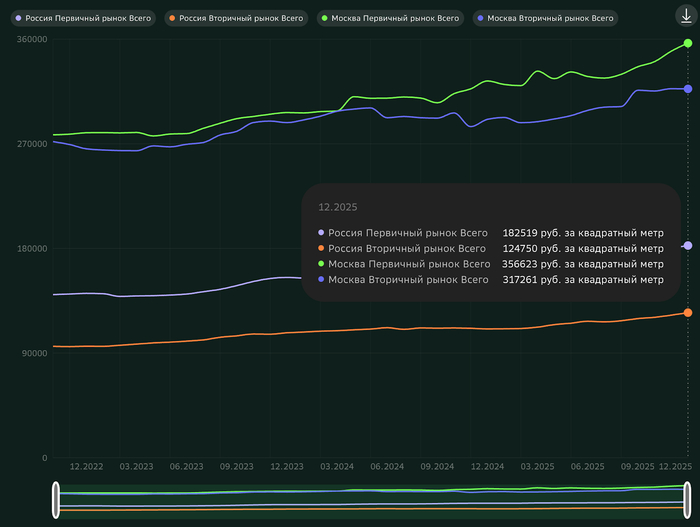Click the orange Russia secondary market endpoint marker
Screen dimensions: 700x527
tap(688, 313)
